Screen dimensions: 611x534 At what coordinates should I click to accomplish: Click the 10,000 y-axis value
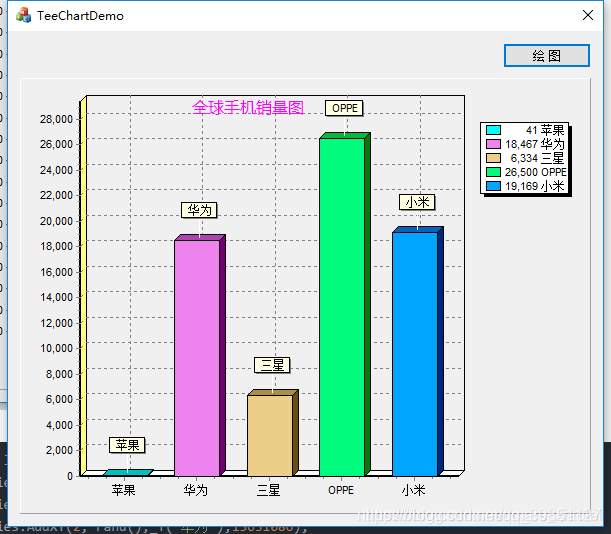[x=57, y=348]
